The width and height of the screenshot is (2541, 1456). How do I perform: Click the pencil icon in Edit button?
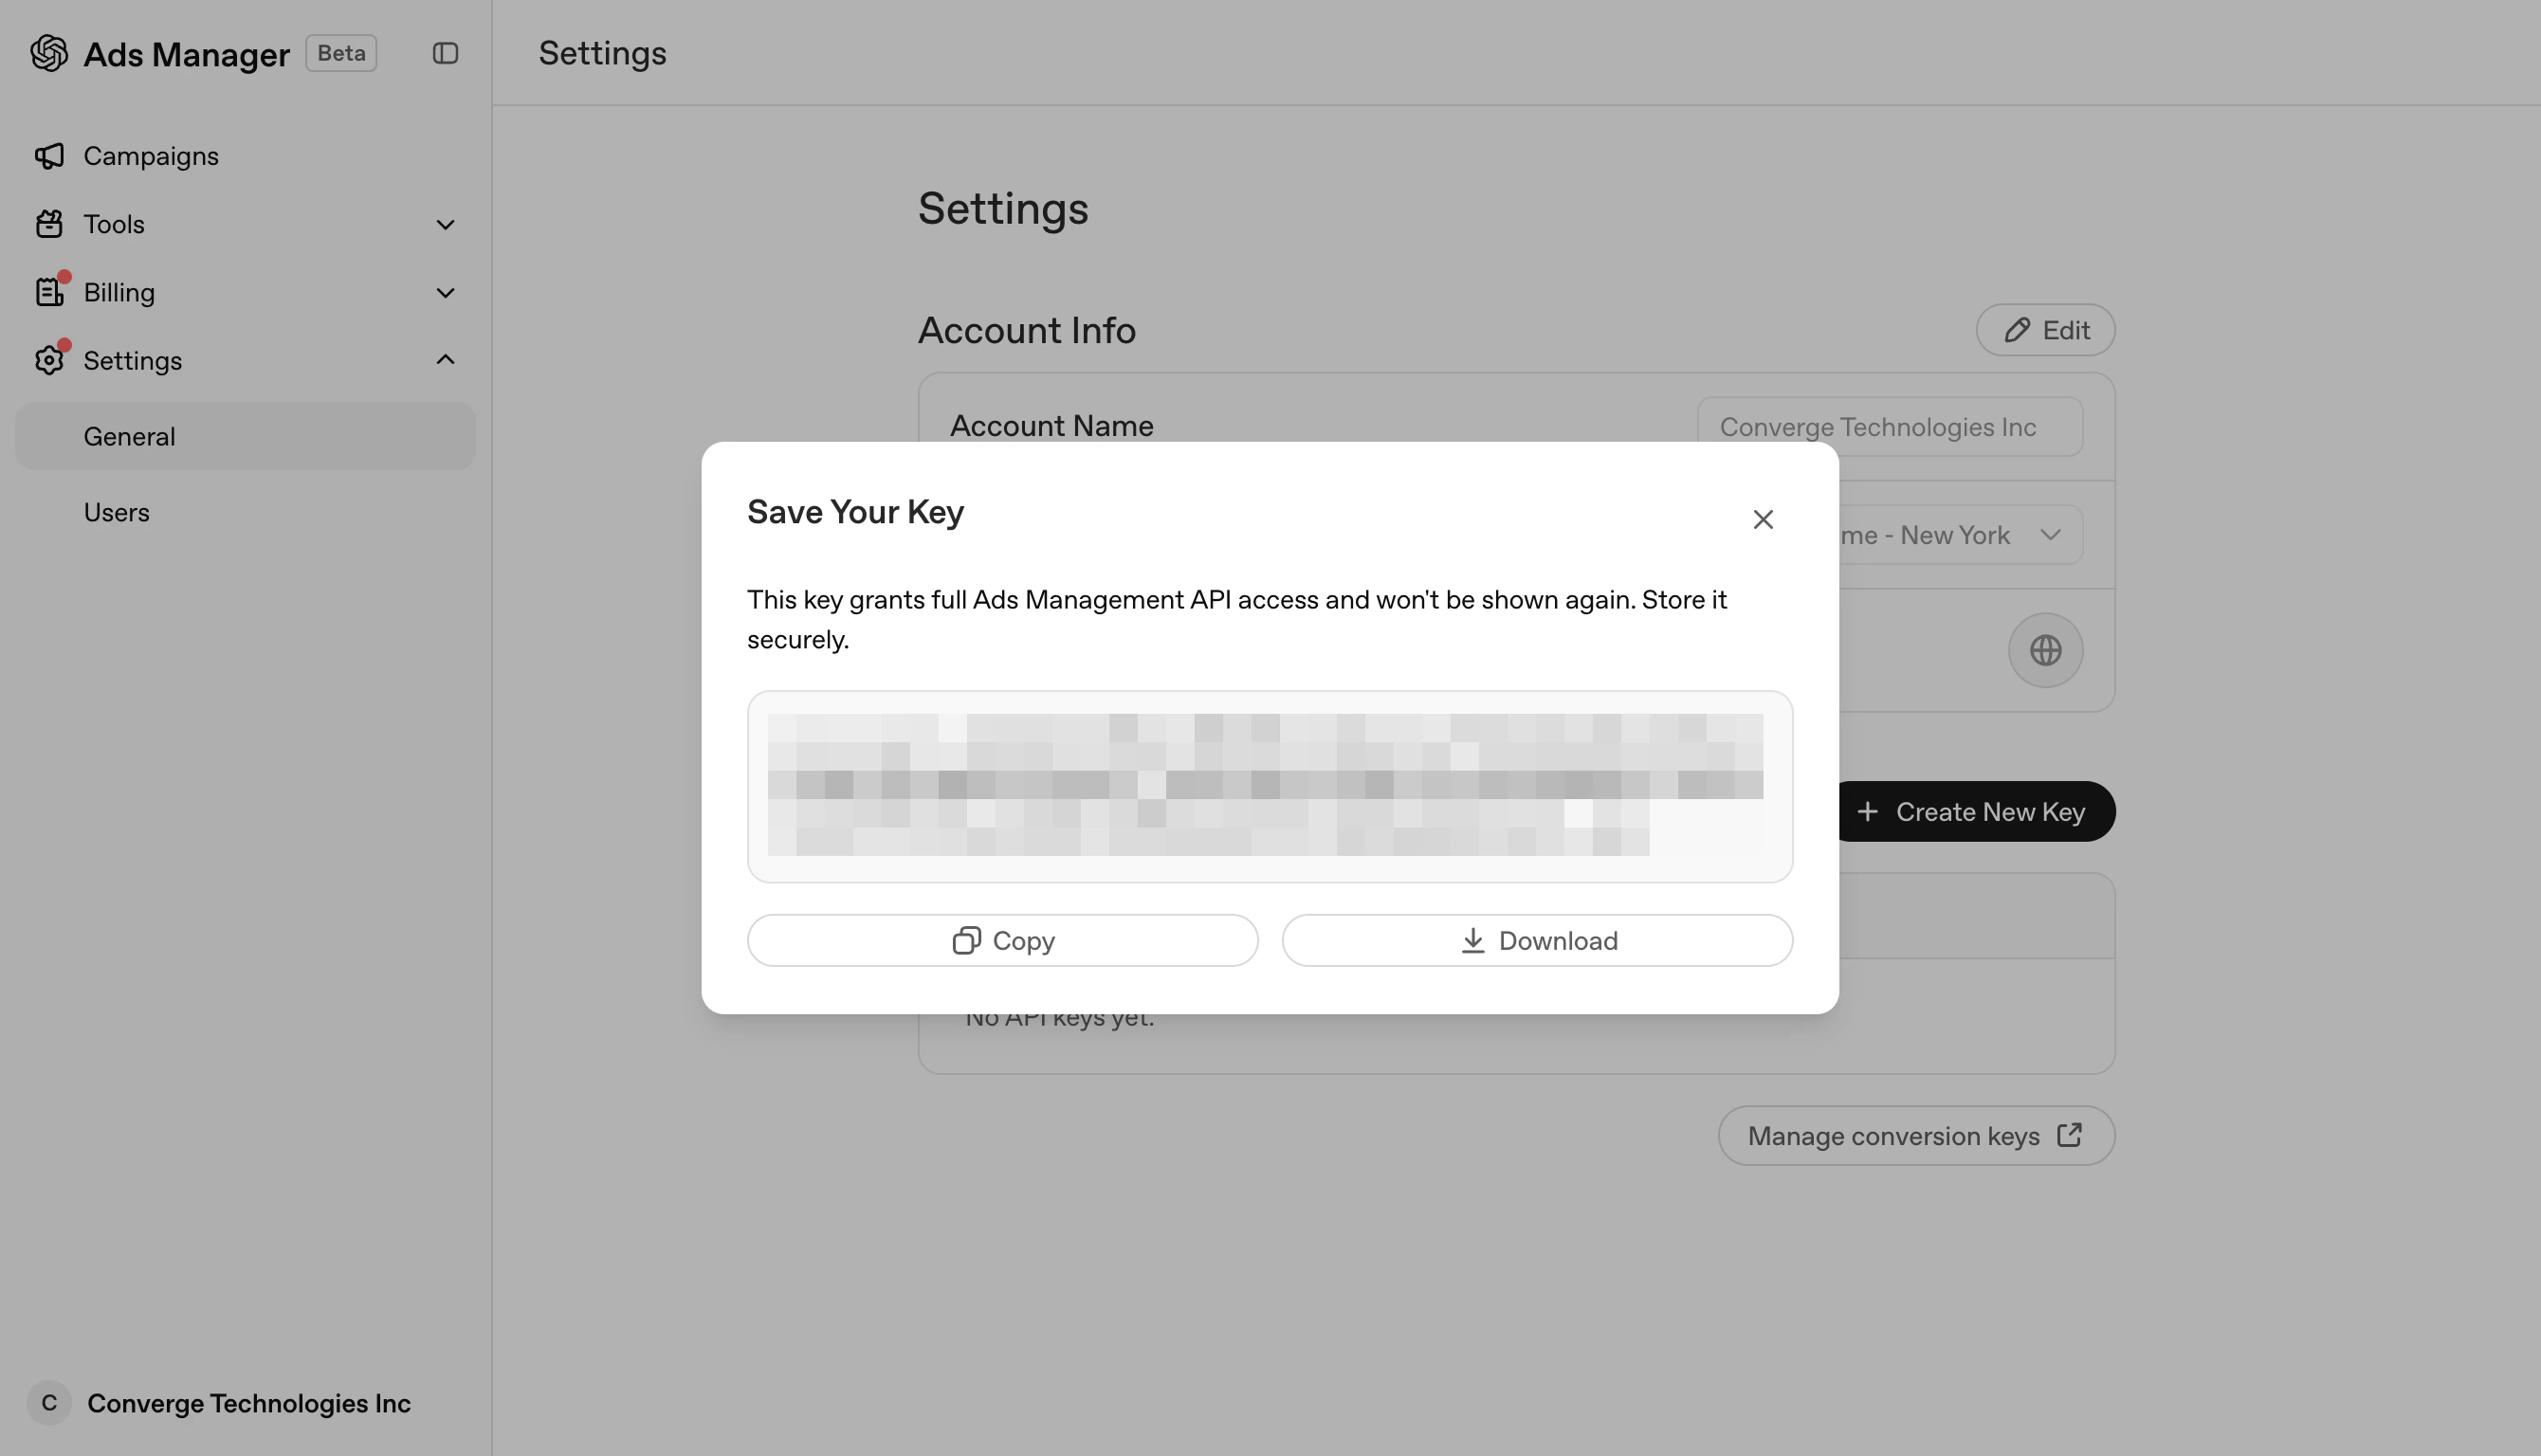tap(2017, 330)
